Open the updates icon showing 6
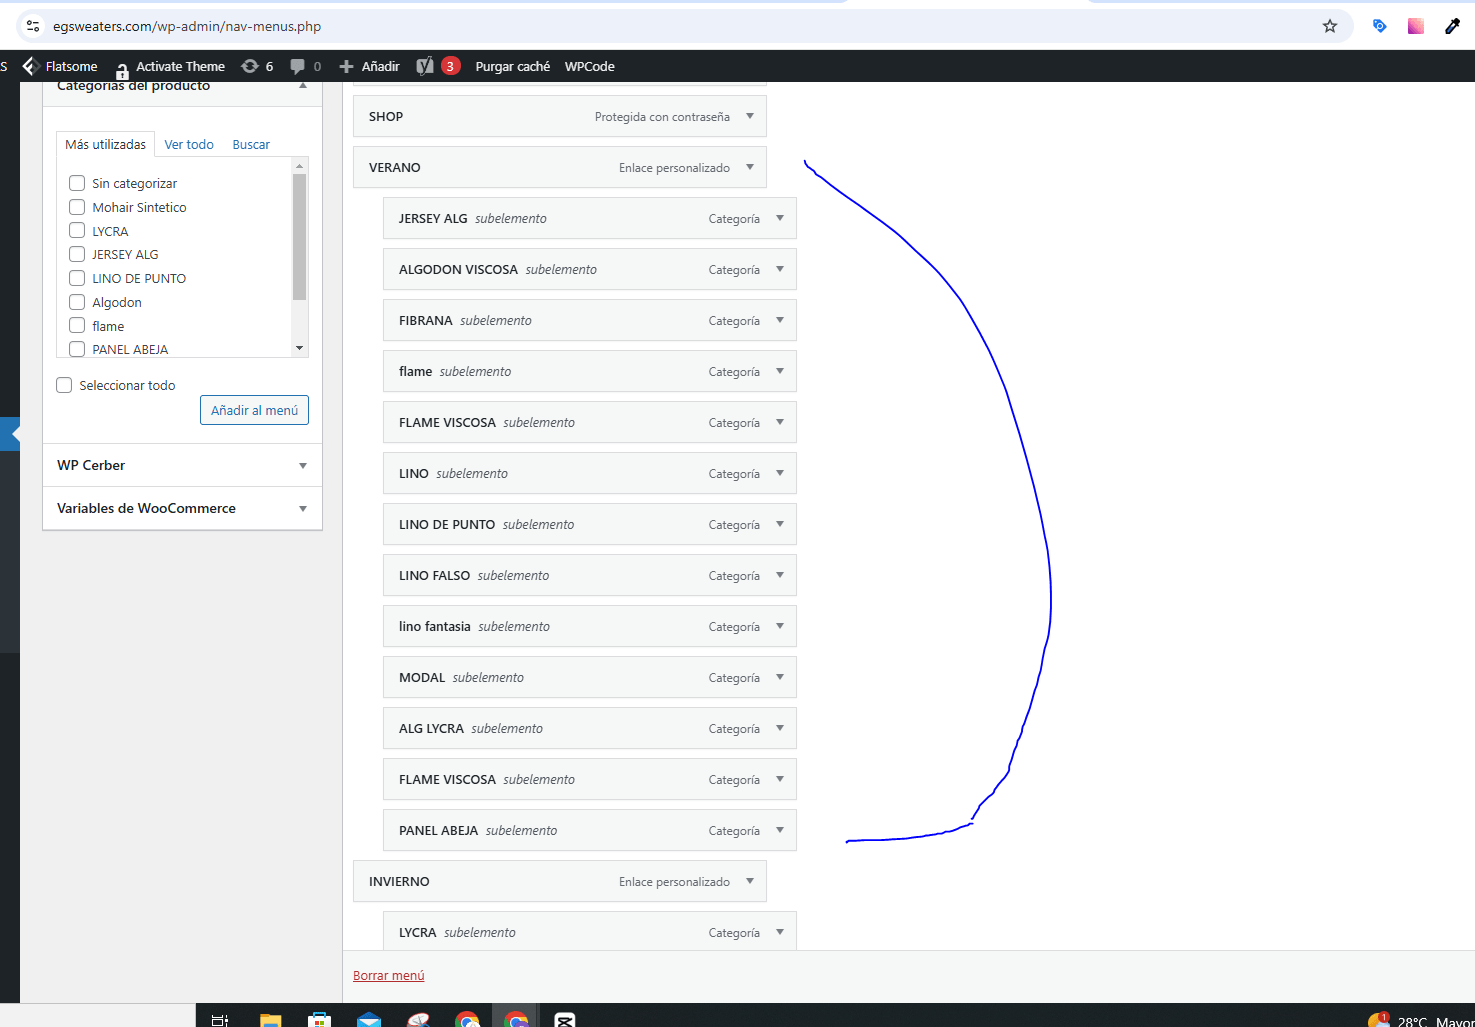This screenshot has height=1027, width=1475. (x=257, y=66)
